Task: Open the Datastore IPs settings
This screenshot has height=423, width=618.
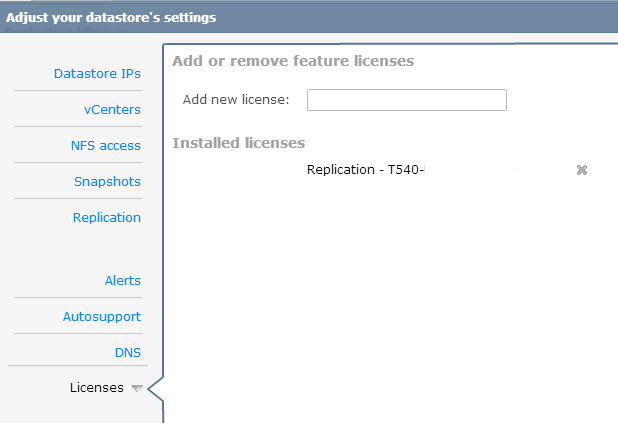Action: coord(97,74)
